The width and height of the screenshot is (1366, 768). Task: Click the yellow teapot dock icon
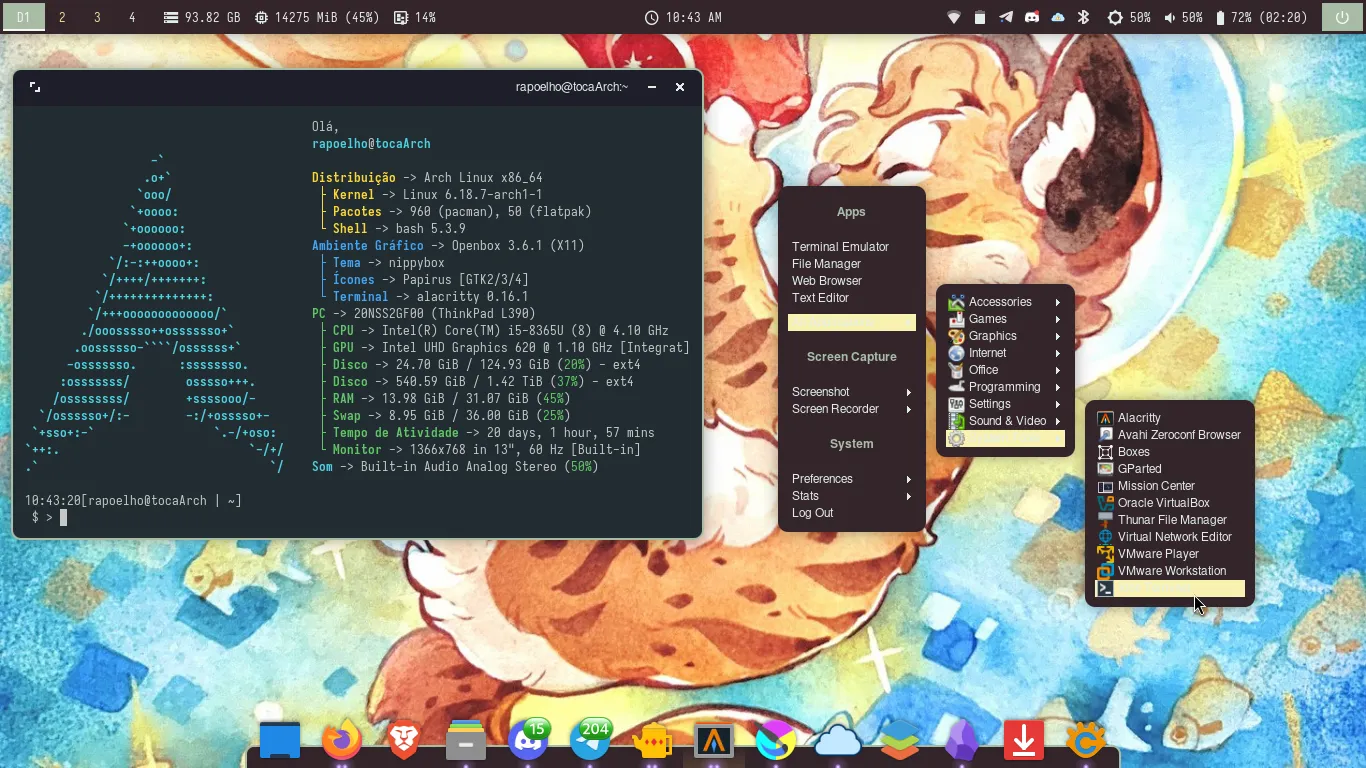click(x=652, y=741)
